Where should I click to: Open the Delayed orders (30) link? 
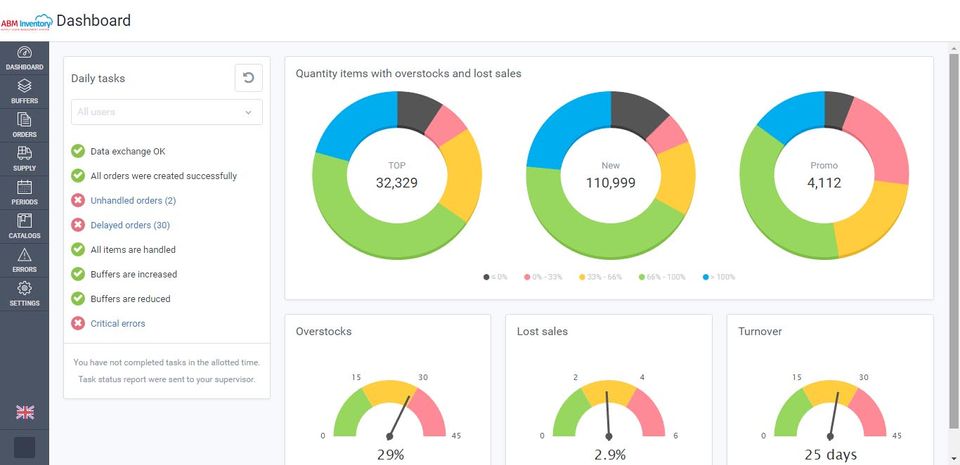(130, 225)
